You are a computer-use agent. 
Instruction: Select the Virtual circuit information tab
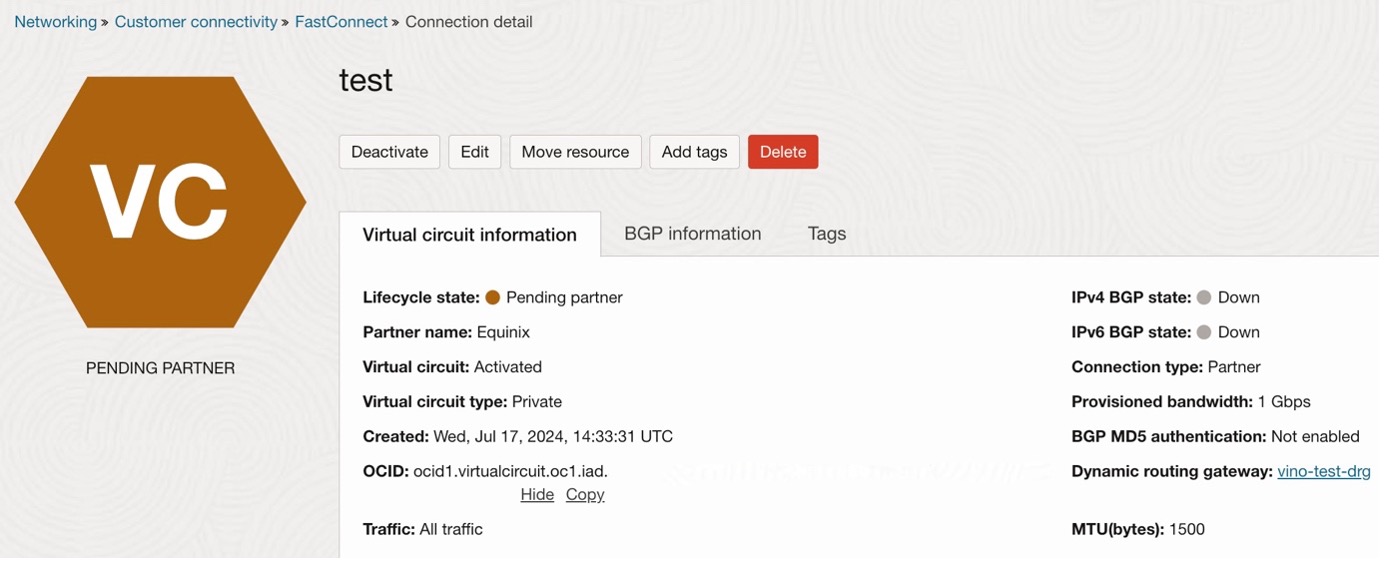[x=469, y=235]
